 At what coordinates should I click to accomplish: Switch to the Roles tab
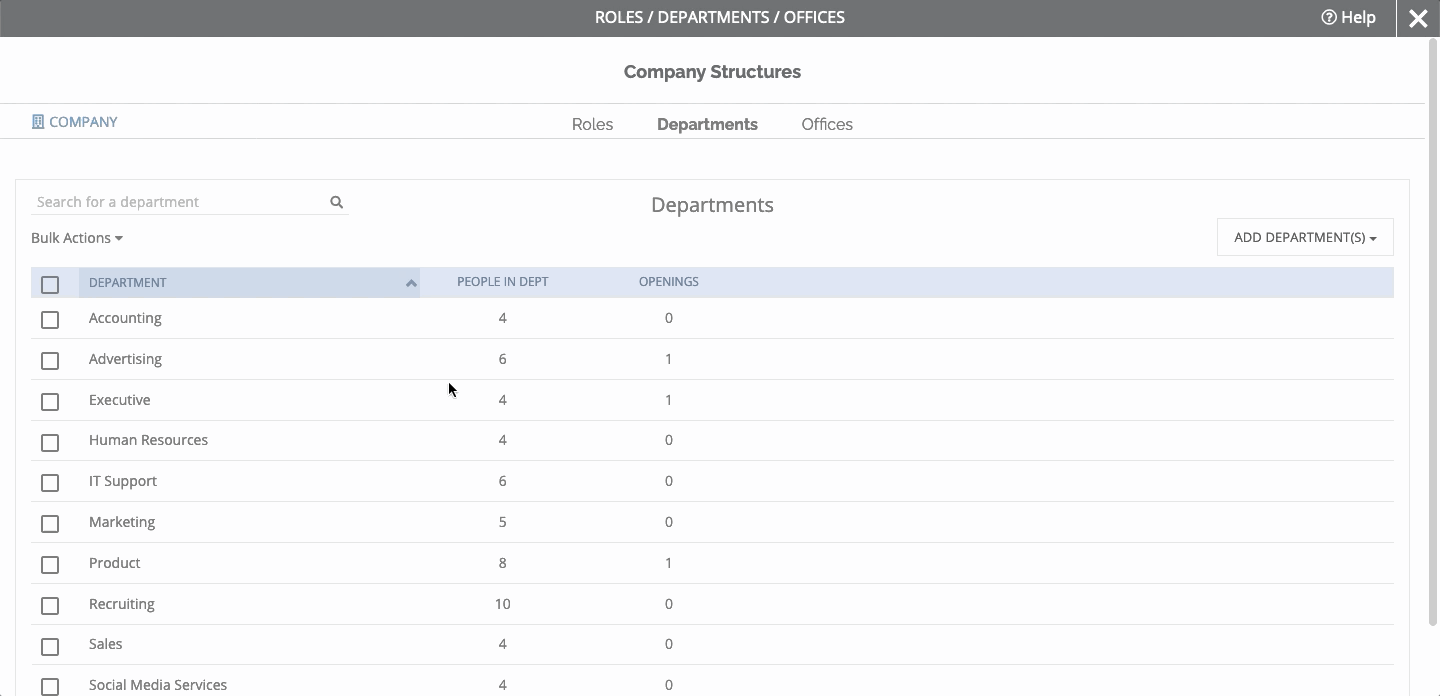[x=592, y=124]
